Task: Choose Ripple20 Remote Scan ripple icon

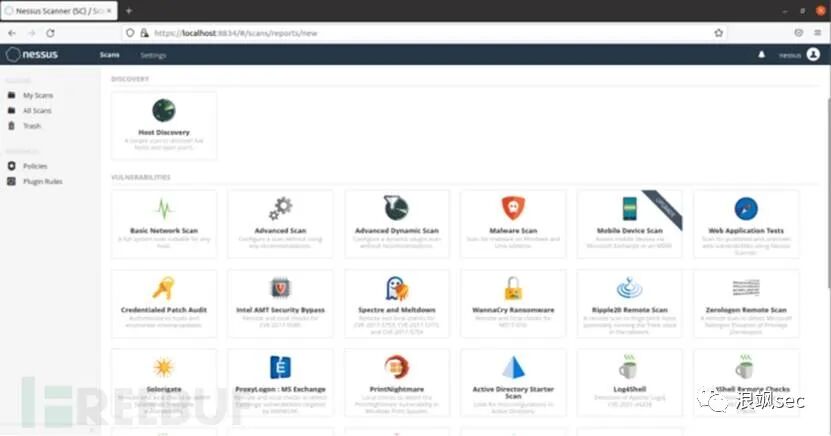Action: 630,288
